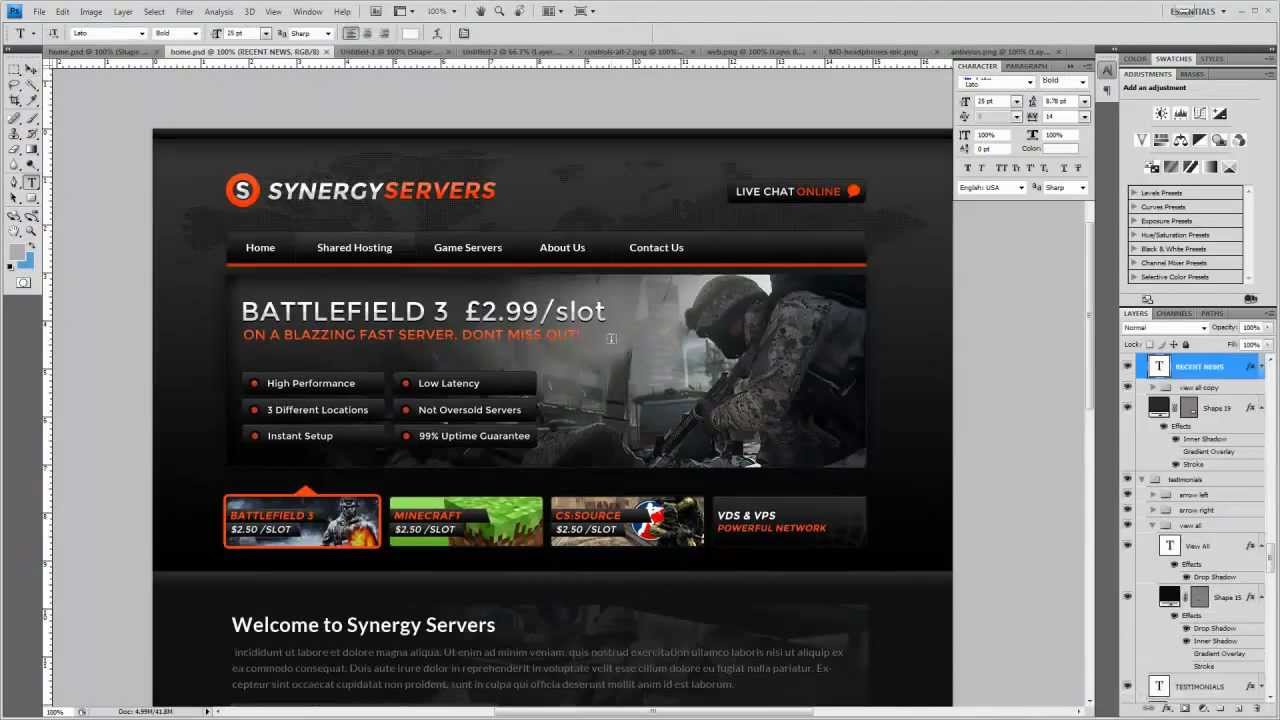
Task: Toggle text orientation icon in options bar
Action: 54,33
